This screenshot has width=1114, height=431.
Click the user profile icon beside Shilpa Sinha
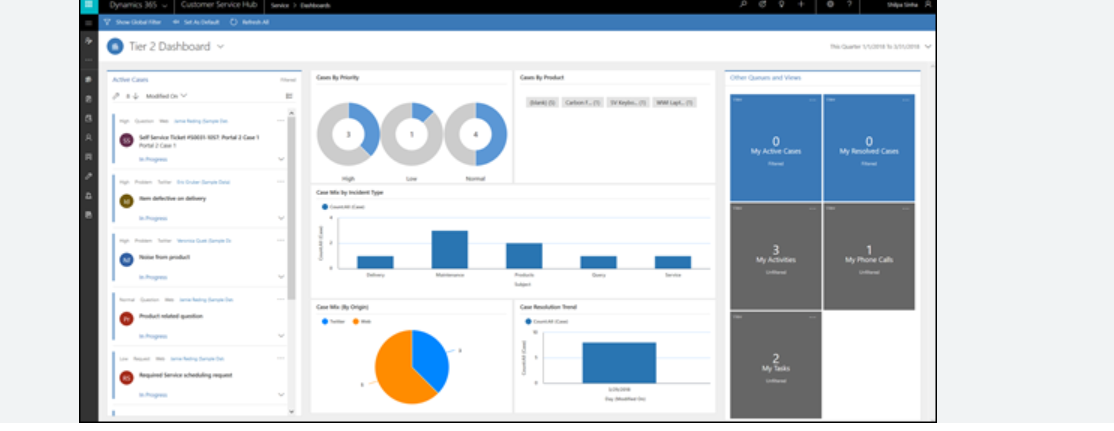tap(928, 4)
